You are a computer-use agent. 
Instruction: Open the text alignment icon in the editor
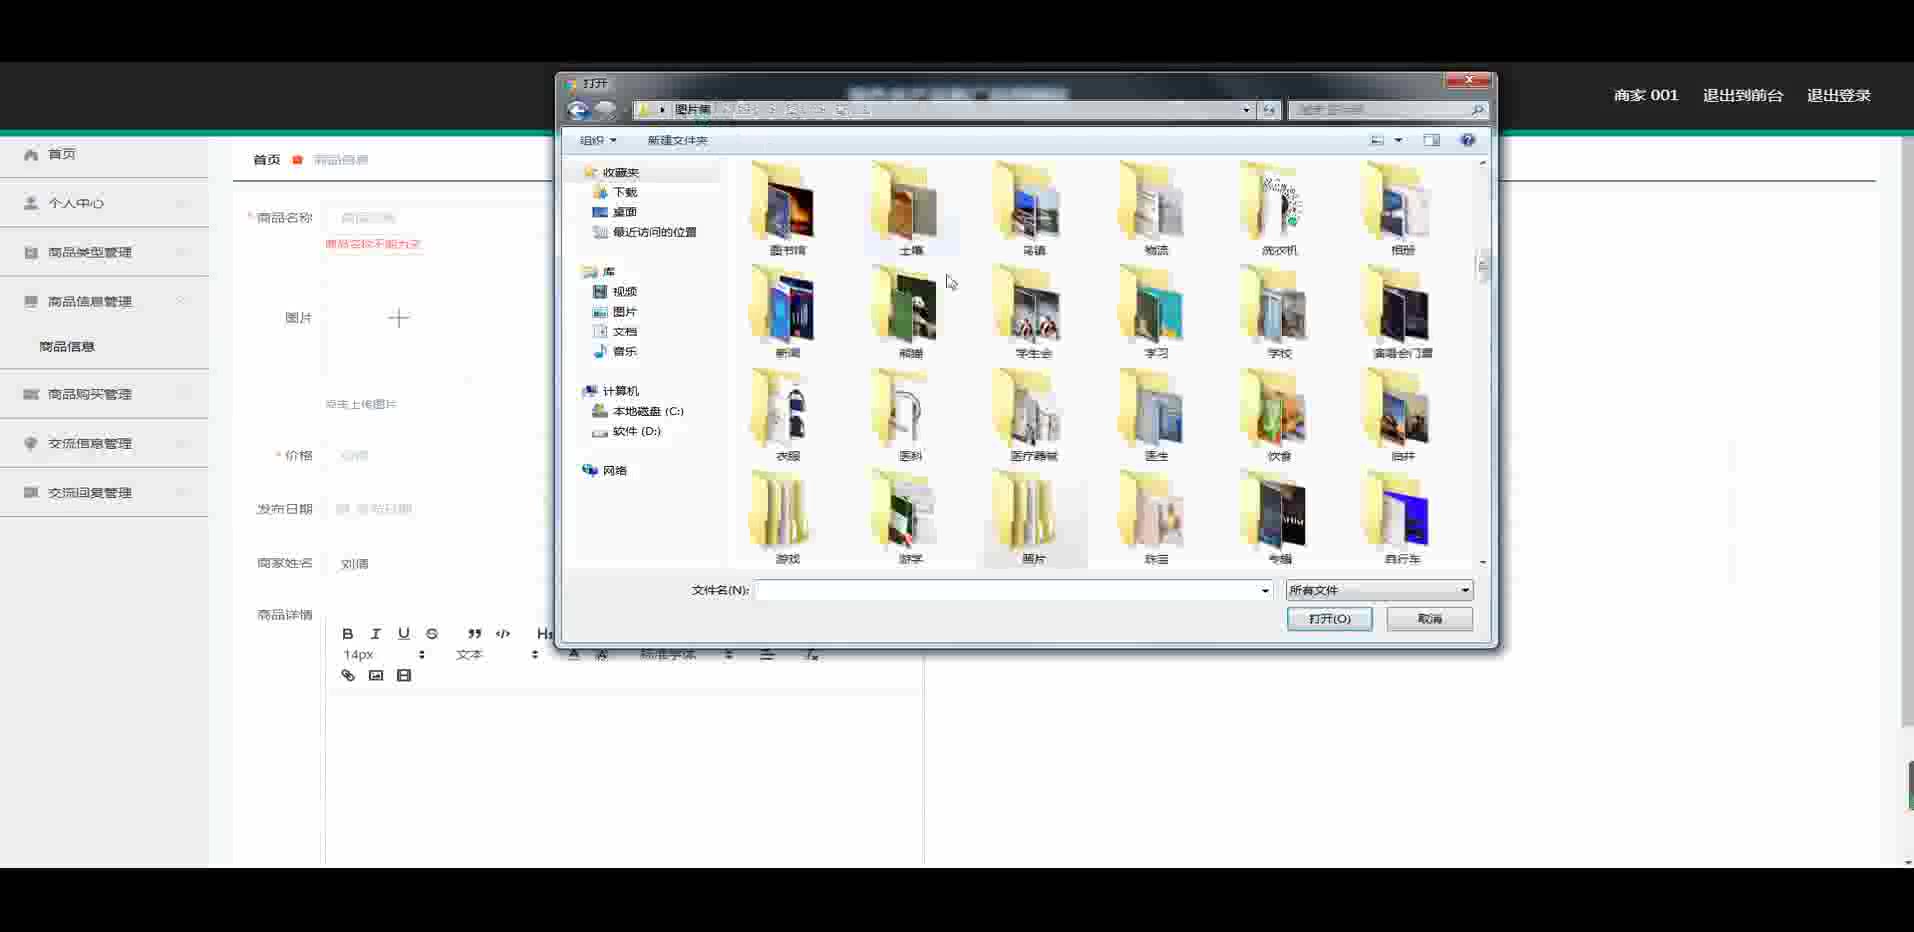[767, 654]
